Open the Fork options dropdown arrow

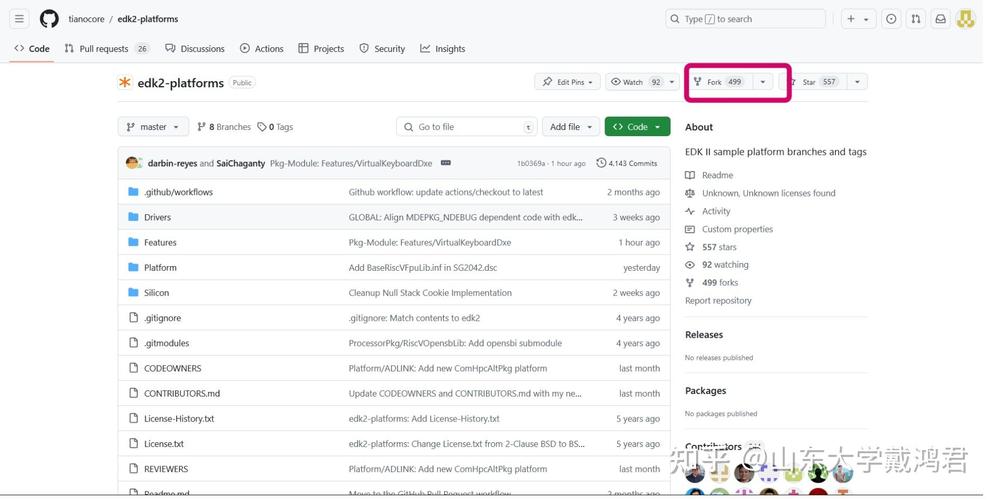764,82
